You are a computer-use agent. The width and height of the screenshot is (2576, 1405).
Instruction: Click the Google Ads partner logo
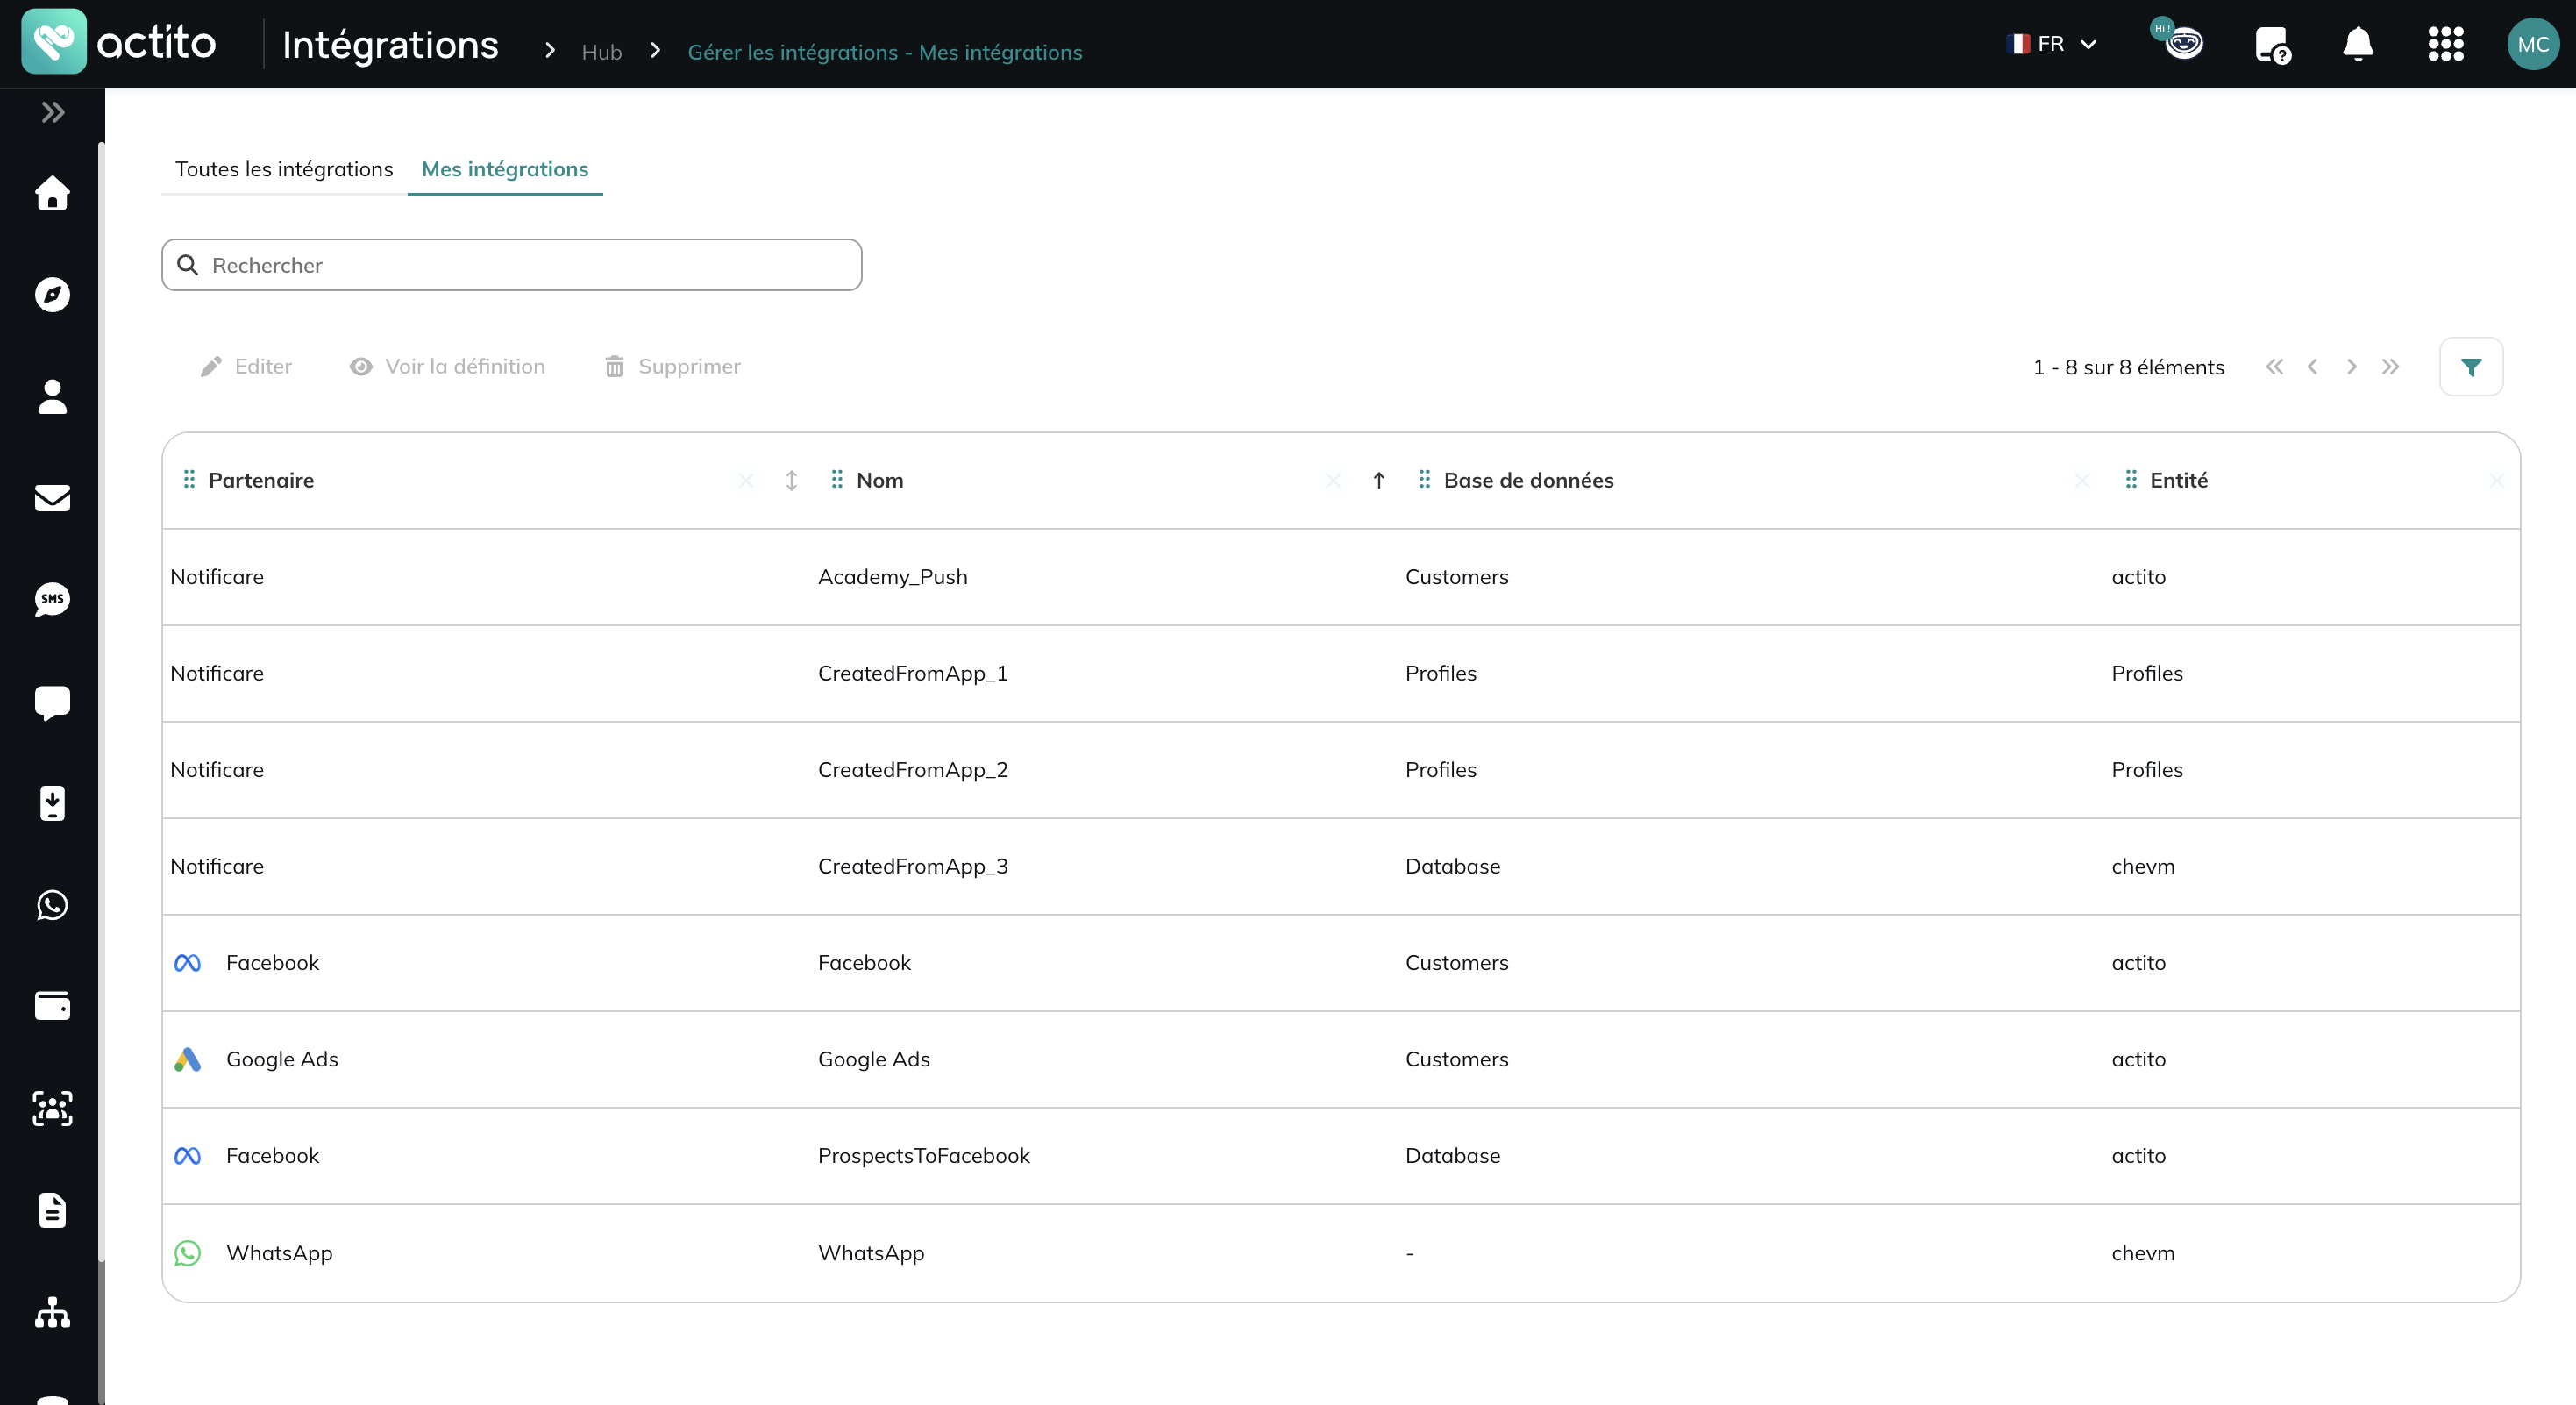pos(188,1060)
